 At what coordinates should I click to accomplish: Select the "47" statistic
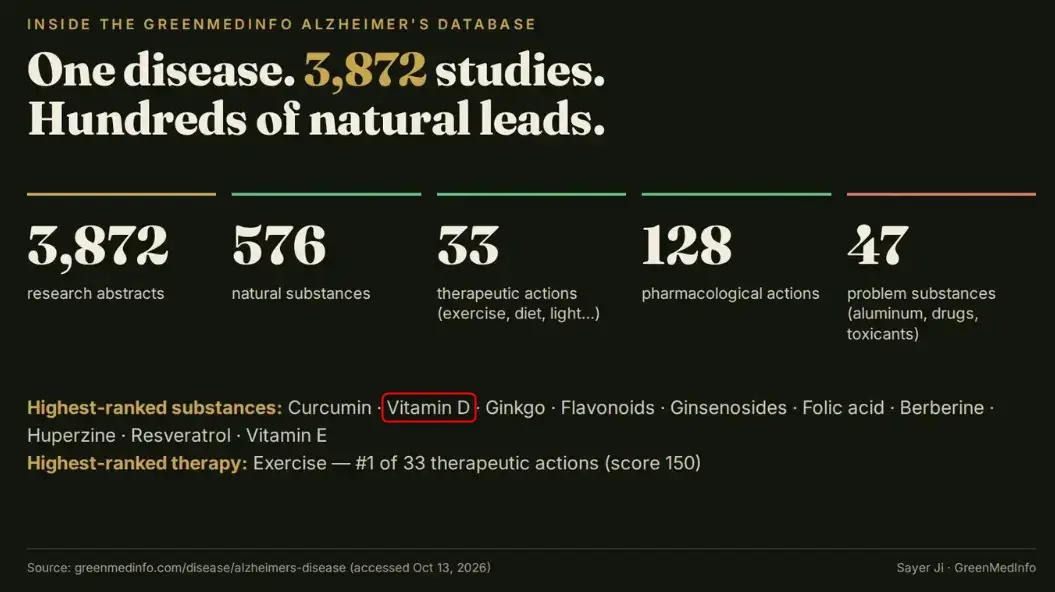pos(878,245)
